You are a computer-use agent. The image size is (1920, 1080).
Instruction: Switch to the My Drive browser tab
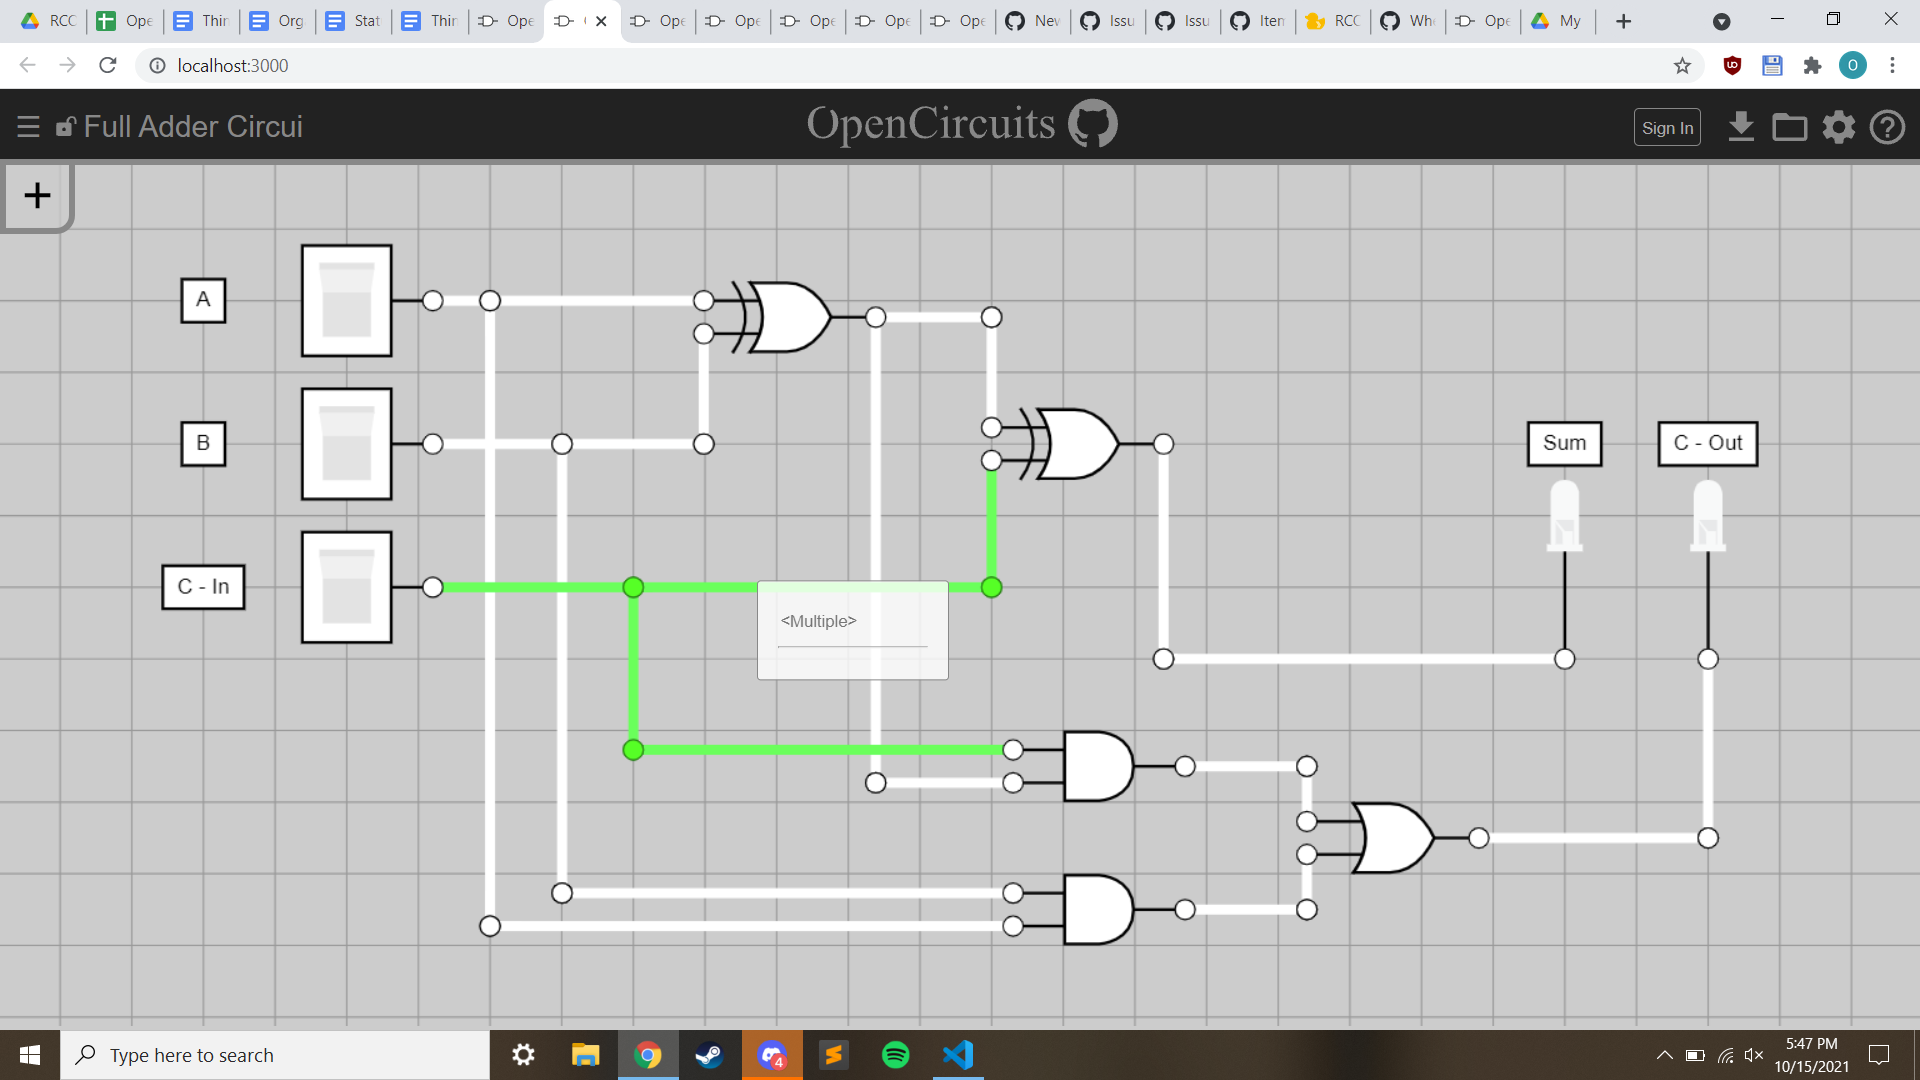click(1557, 21)
